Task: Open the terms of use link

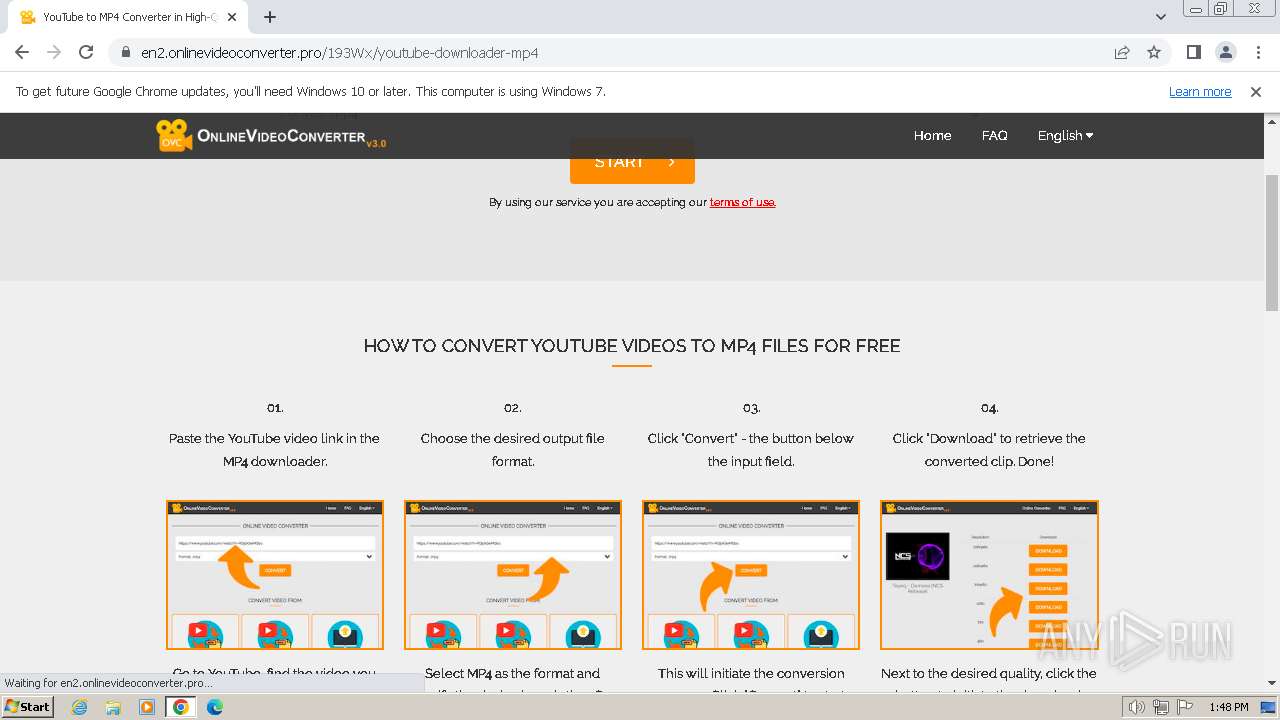Action: (x=742, y=202)
